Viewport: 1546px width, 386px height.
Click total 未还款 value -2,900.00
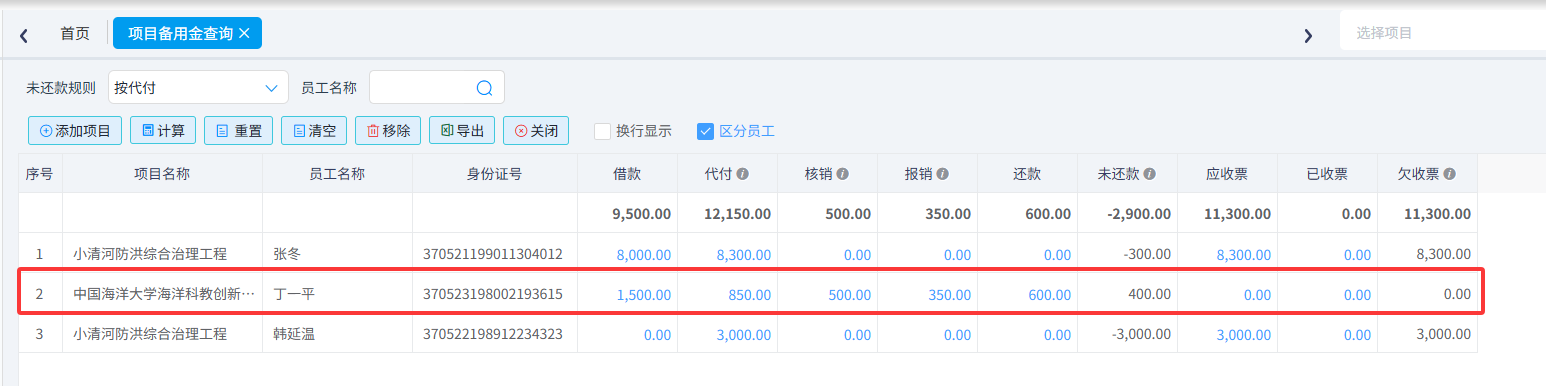[x=1140, y=214]
